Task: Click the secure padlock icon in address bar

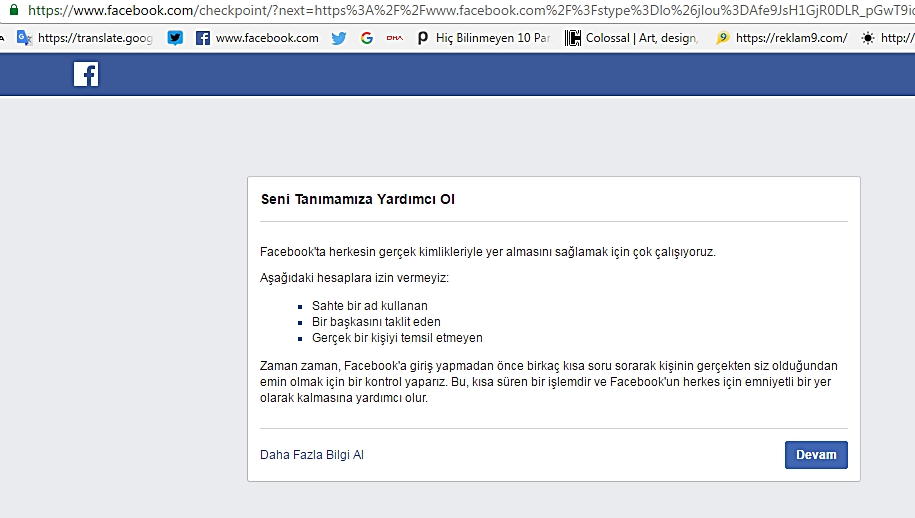Action: 14,9
